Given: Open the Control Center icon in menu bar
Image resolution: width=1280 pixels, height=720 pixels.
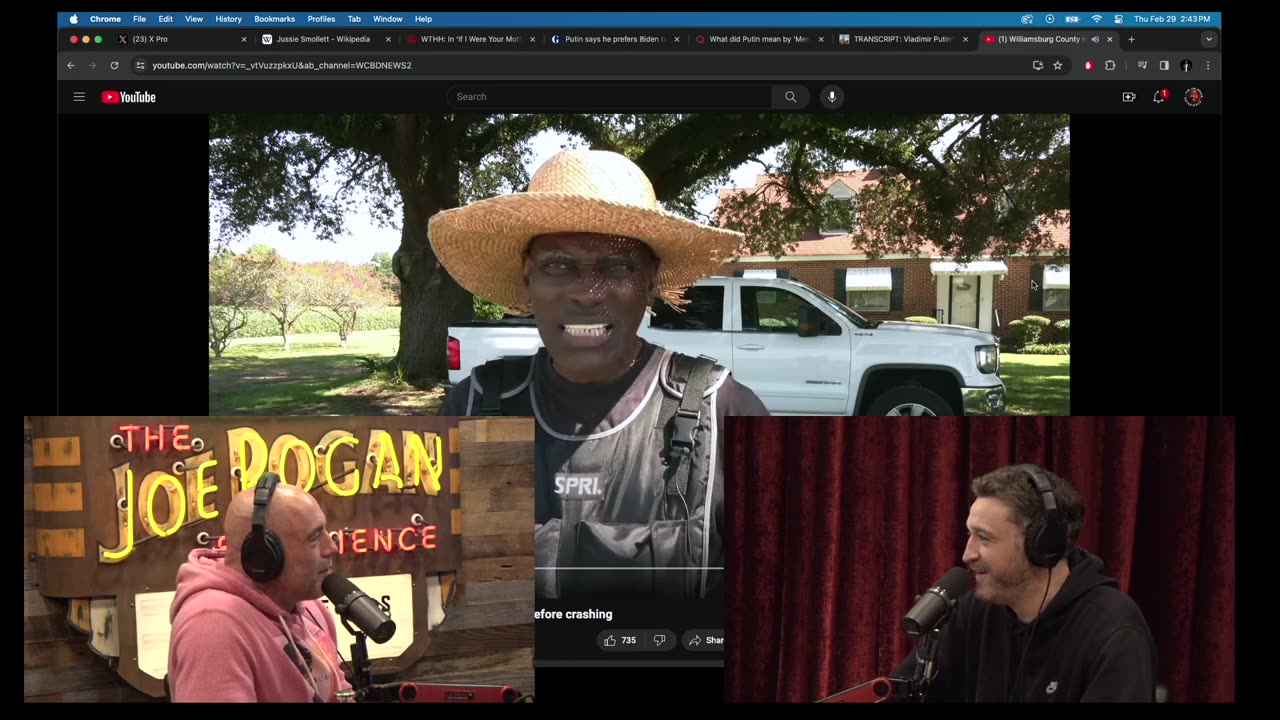Looking at the screenshot, I should pyautogui.click(x=1118, y=19).
